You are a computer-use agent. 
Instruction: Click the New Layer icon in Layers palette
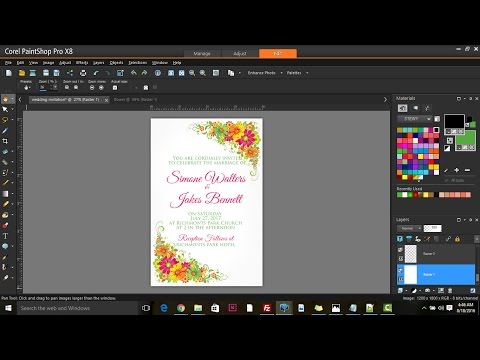[x=400, y=291]
